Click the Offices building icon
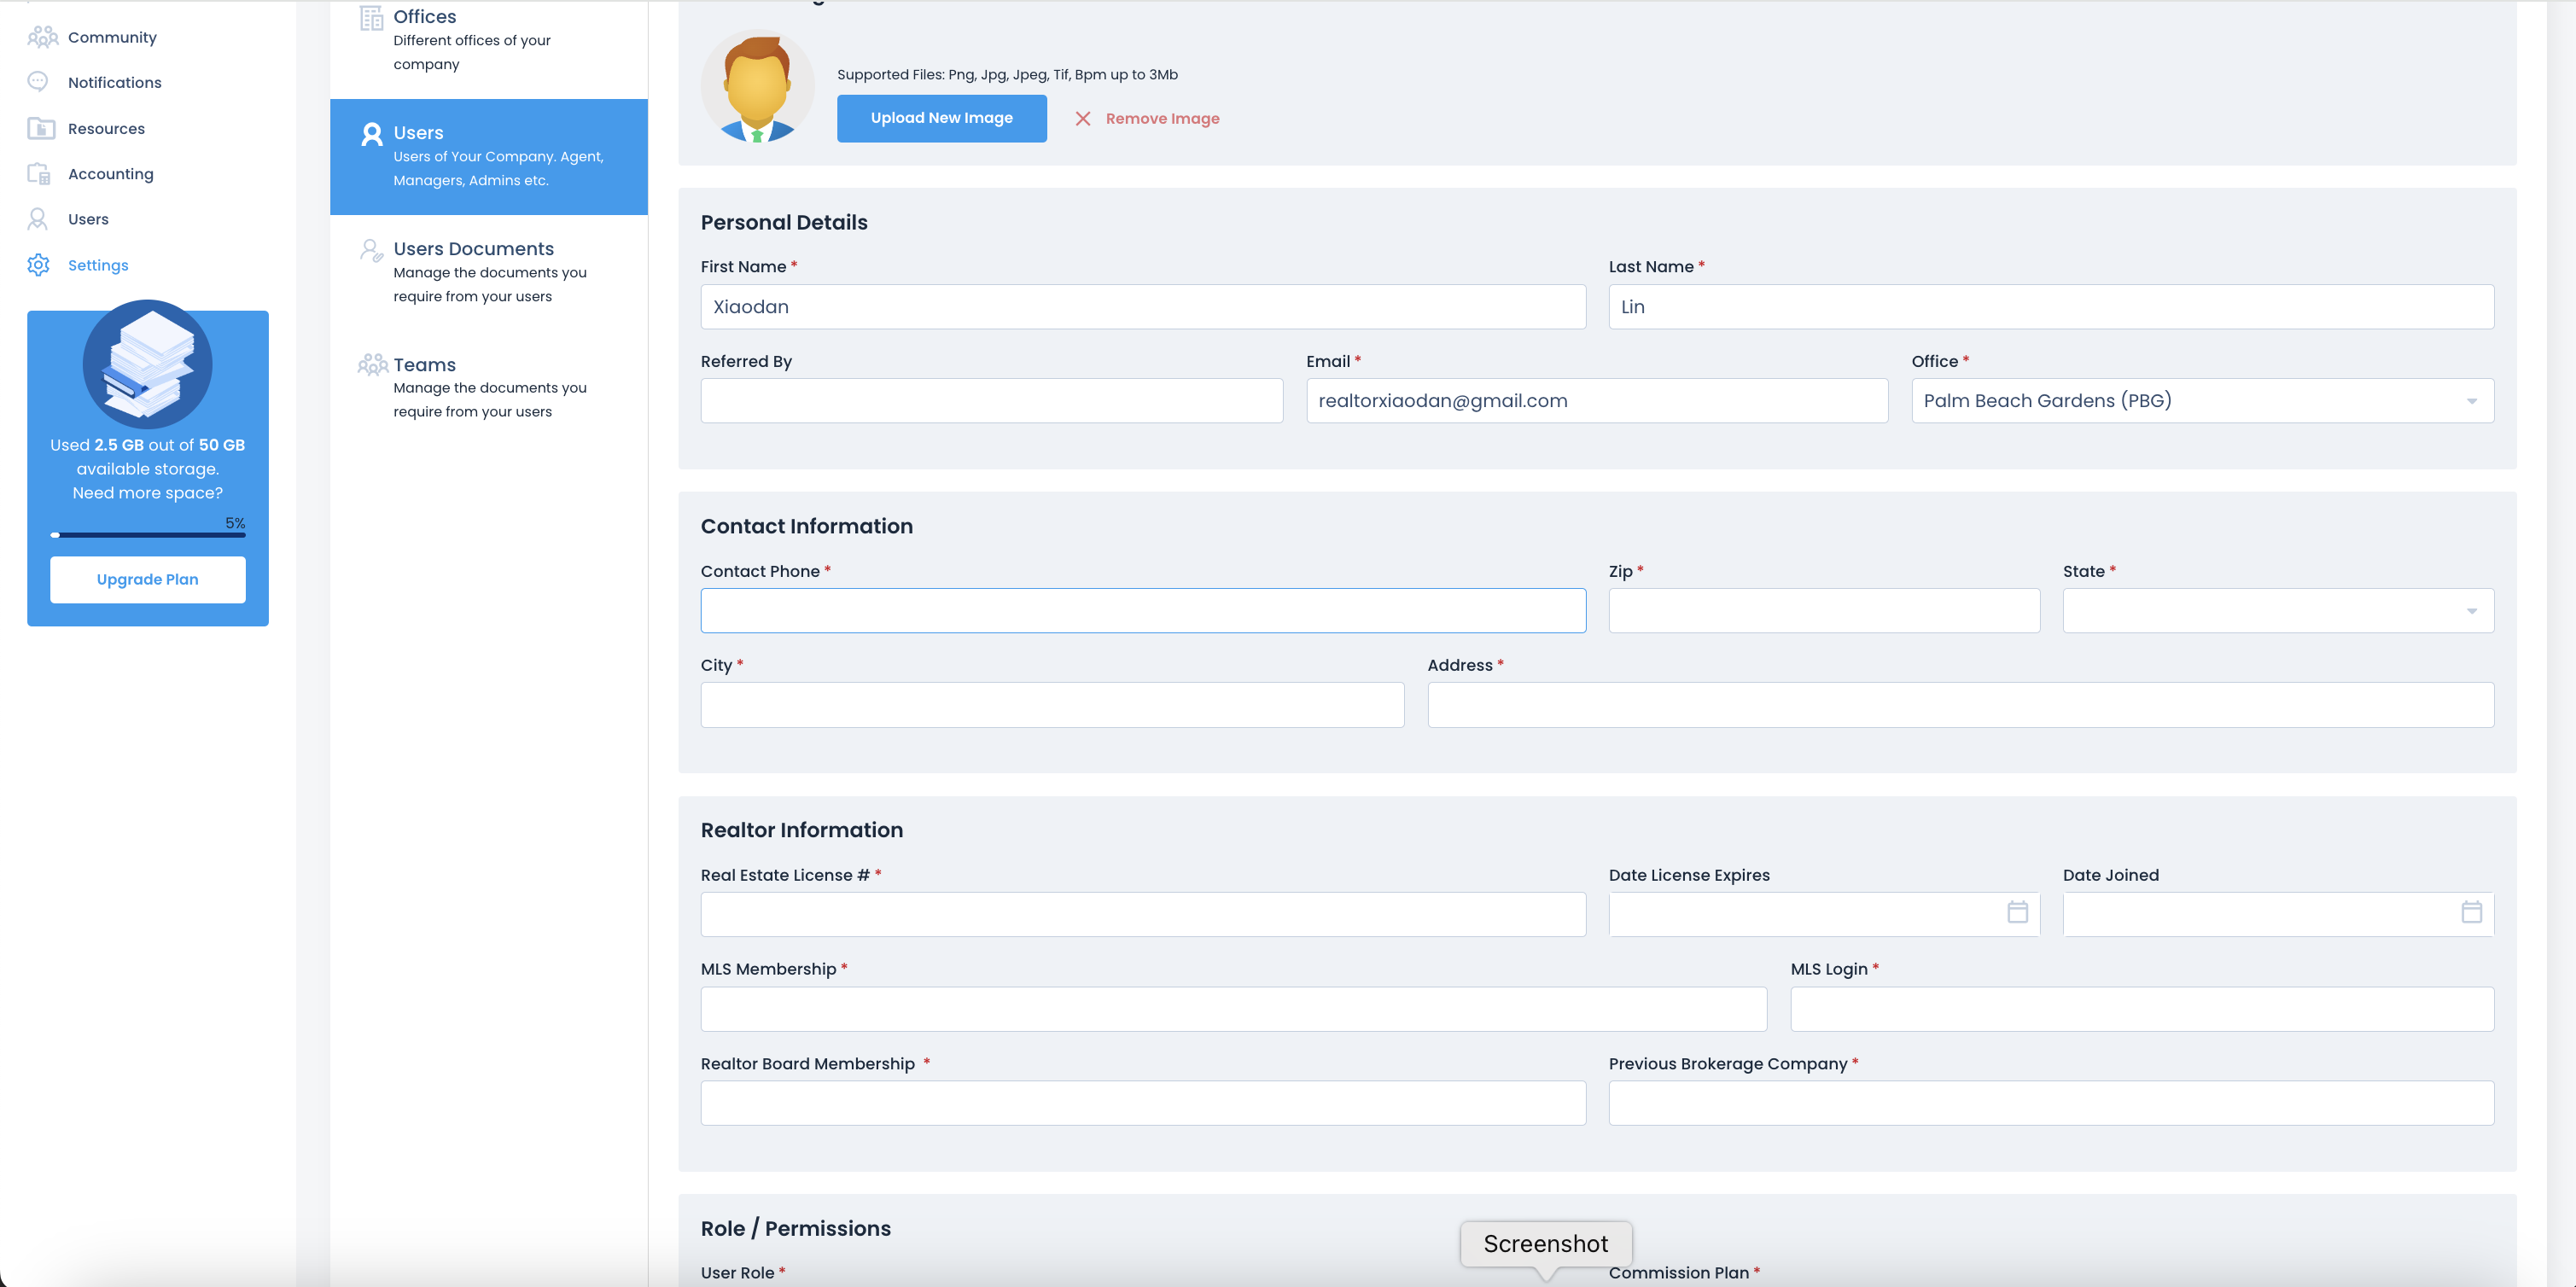 tap(371, 18)
